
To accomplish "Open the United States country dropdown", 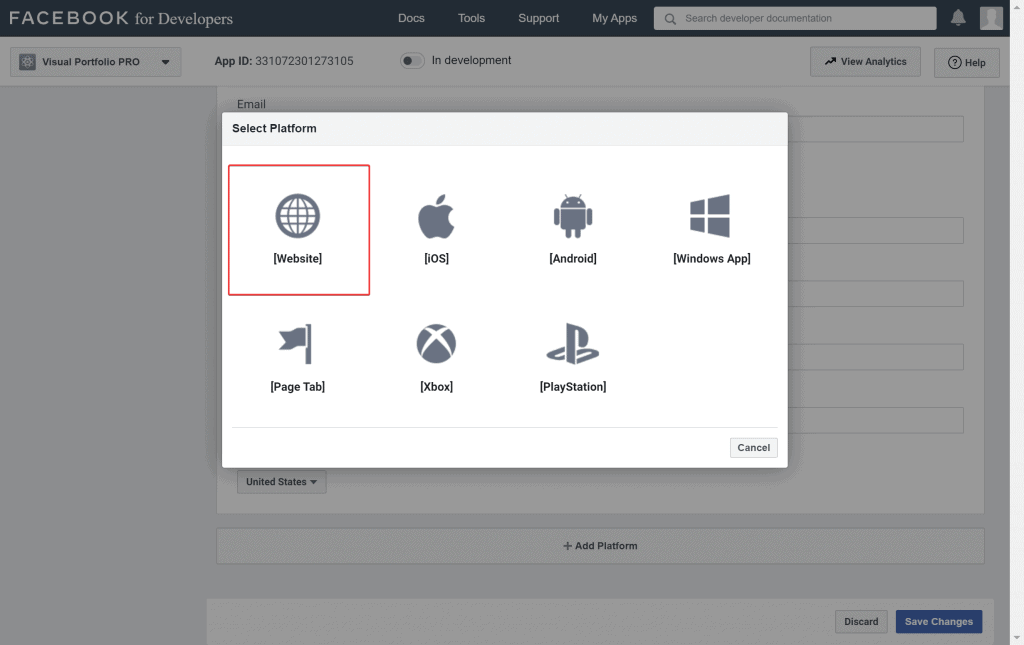I will 281,482.
